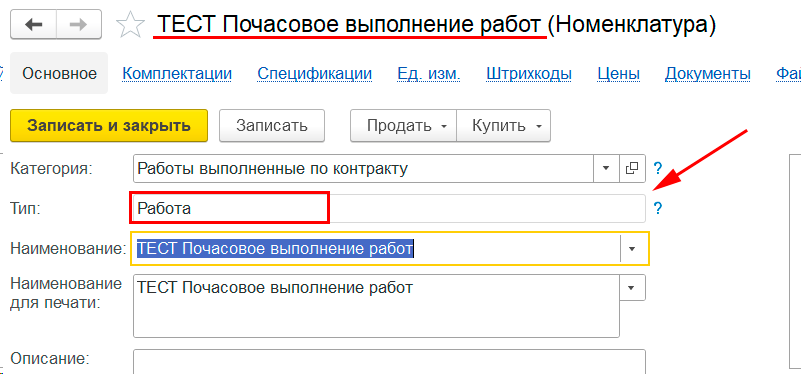Go back with the left arrow button
Viewport: 801px width, 374px height.
[33, 24]
